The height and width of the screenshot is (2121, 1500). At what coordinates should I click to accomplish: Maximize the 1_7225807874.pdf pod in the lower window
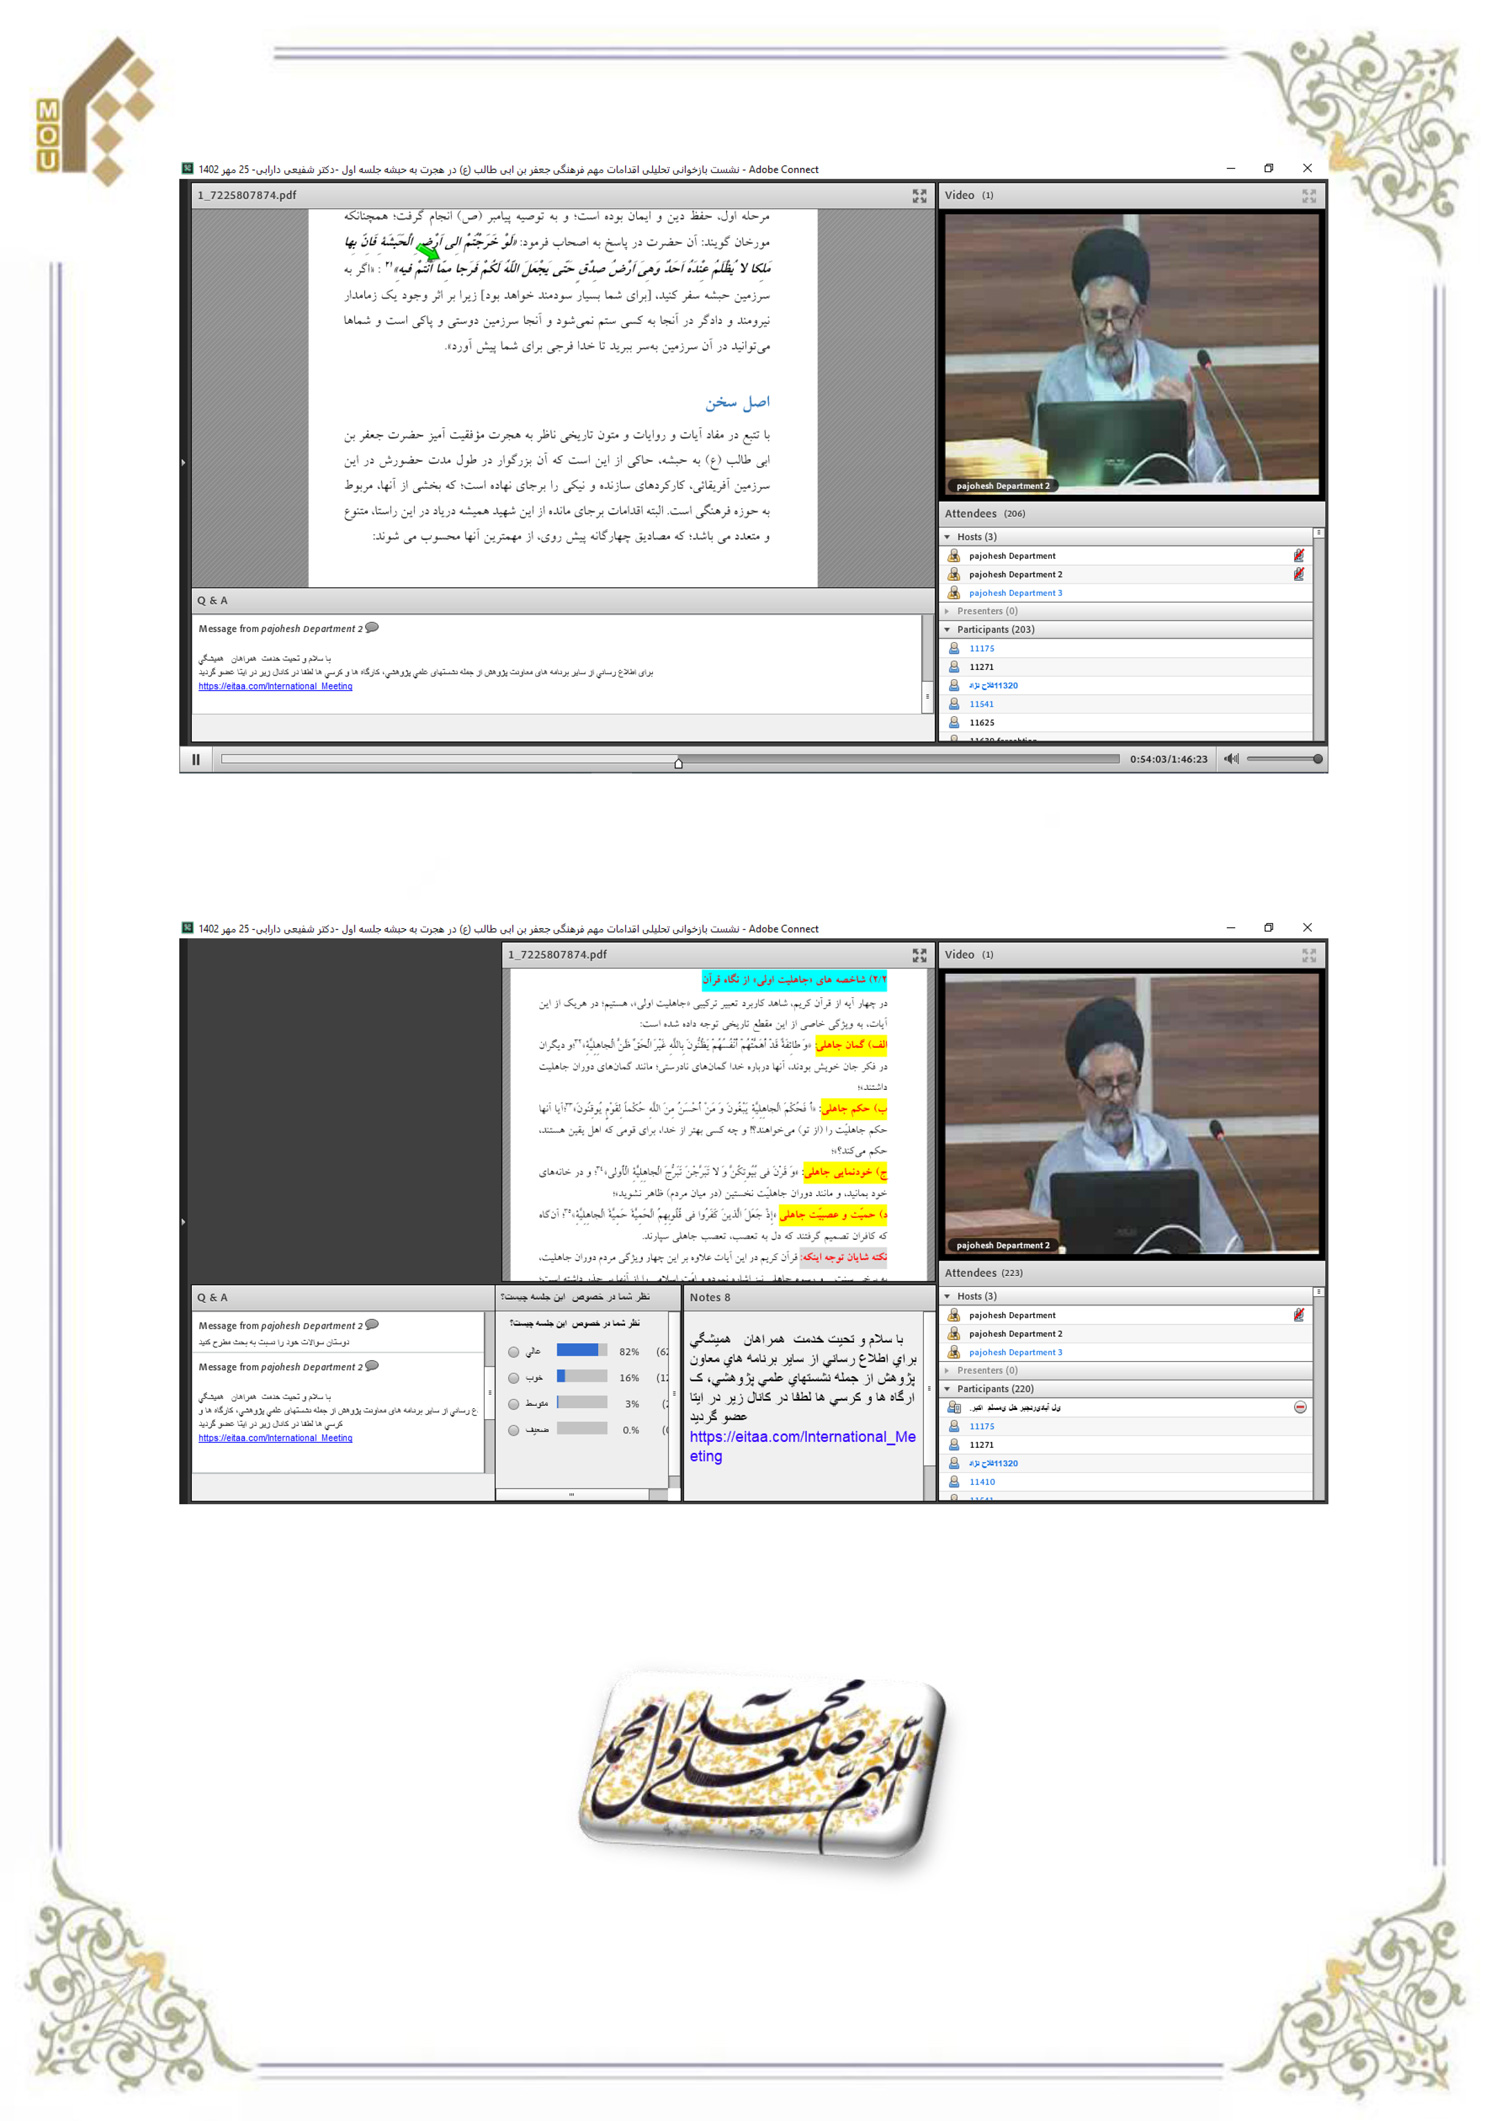click(x=919, y=955)
